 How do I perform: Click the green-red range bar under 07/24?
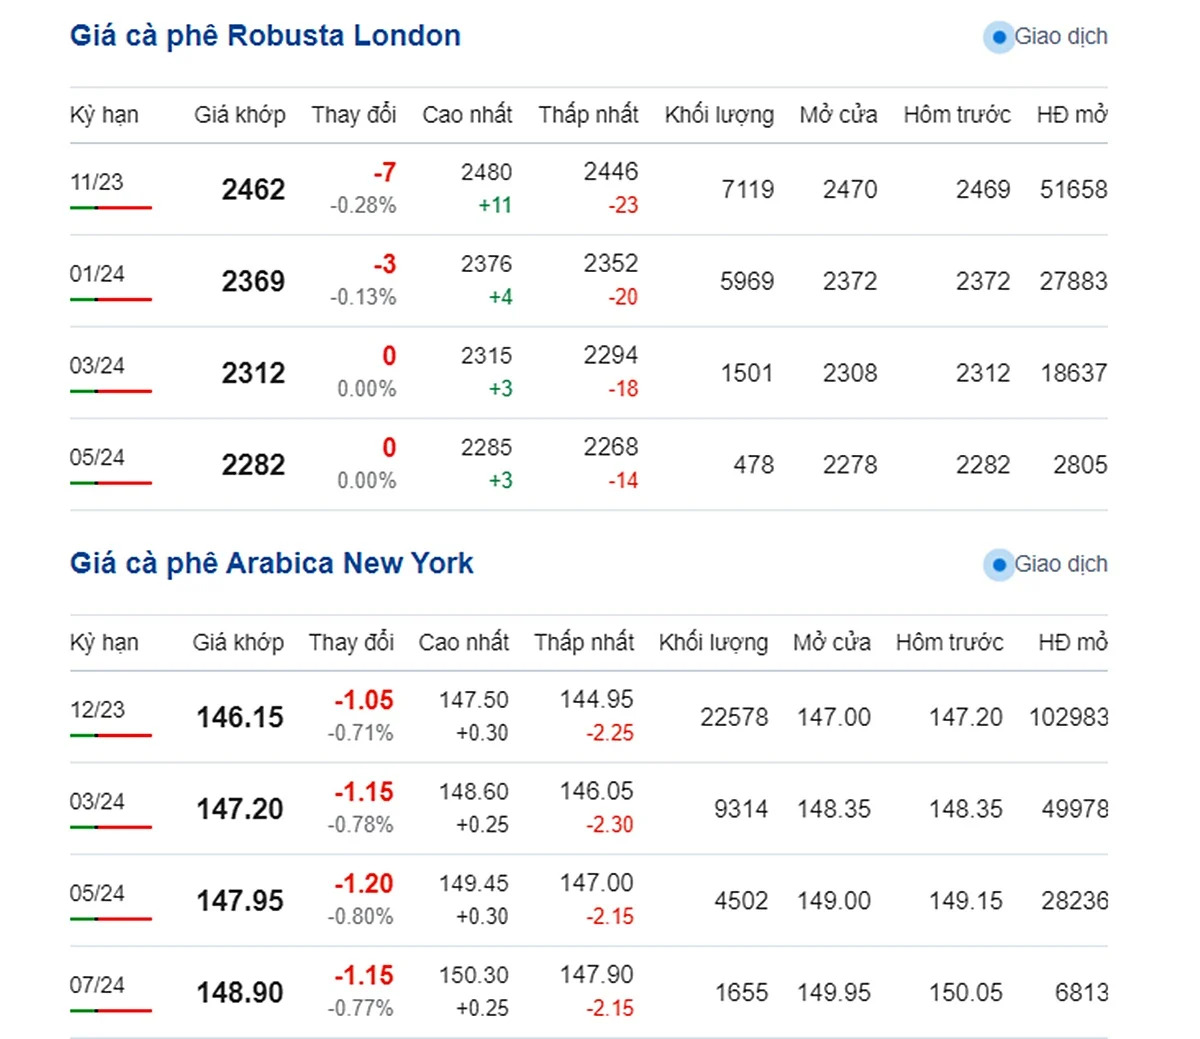click(x=110, y=1011)
